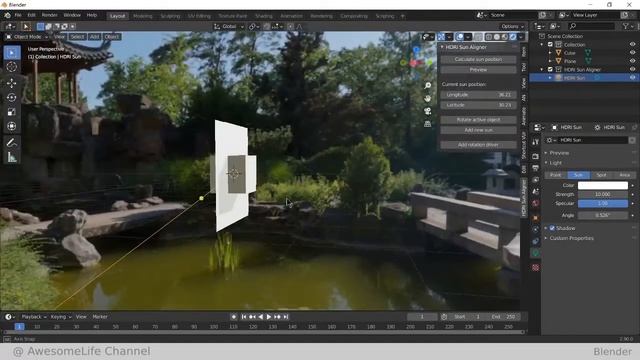Open the Window menu
Viewport: 640px width, 360px height.
point(72,15)
